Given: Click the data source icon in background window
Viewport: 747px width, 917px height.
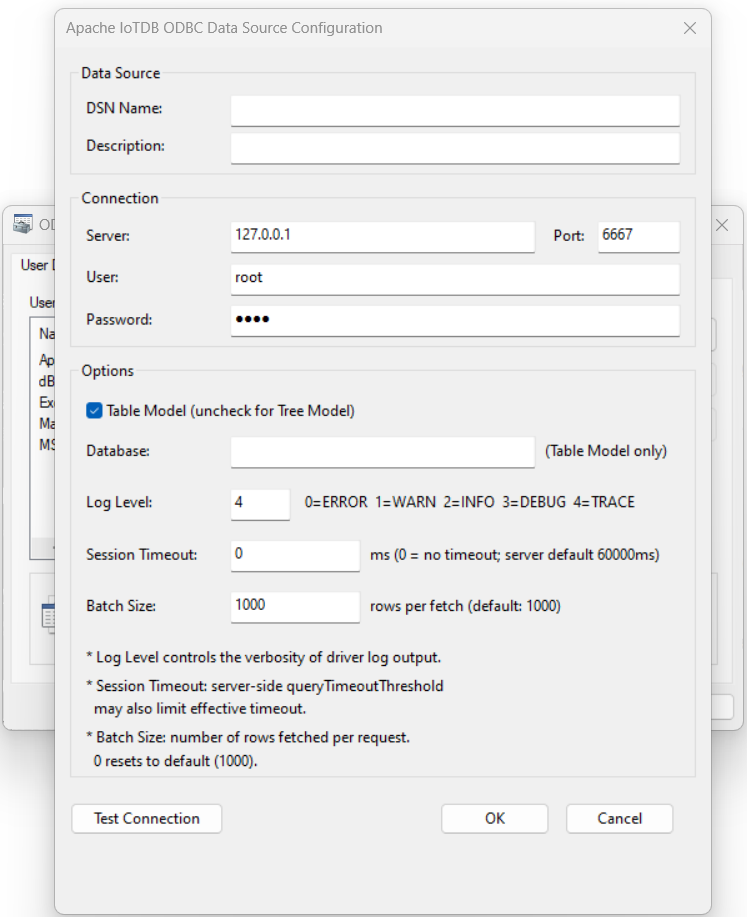Looking at the screenshot, I should (47, 617).
